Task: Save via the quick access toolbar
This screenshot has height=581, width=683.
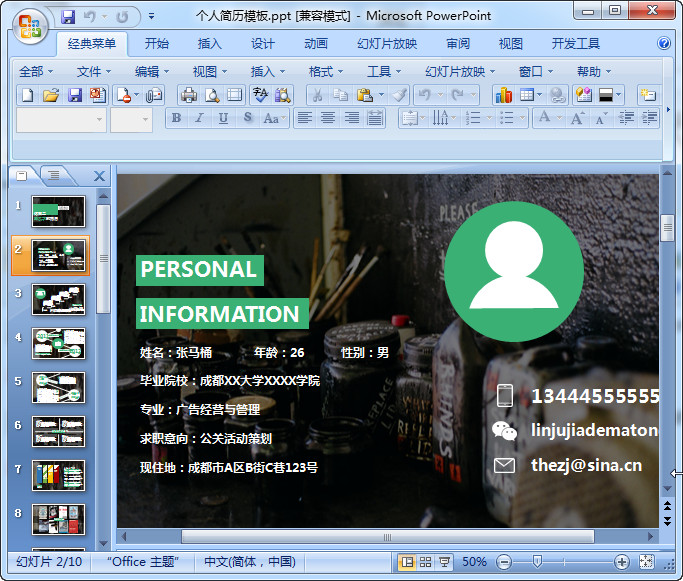Action: 68,17
